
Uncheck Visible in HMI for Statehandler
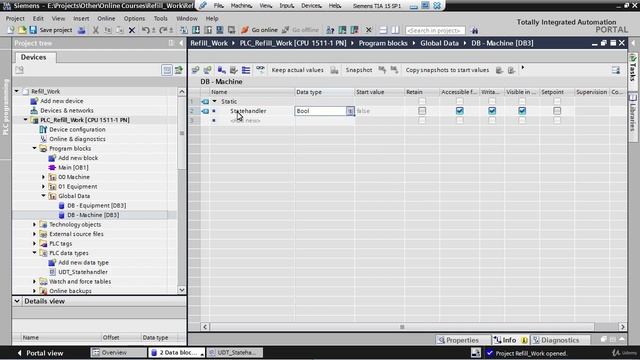coord(522,111)
